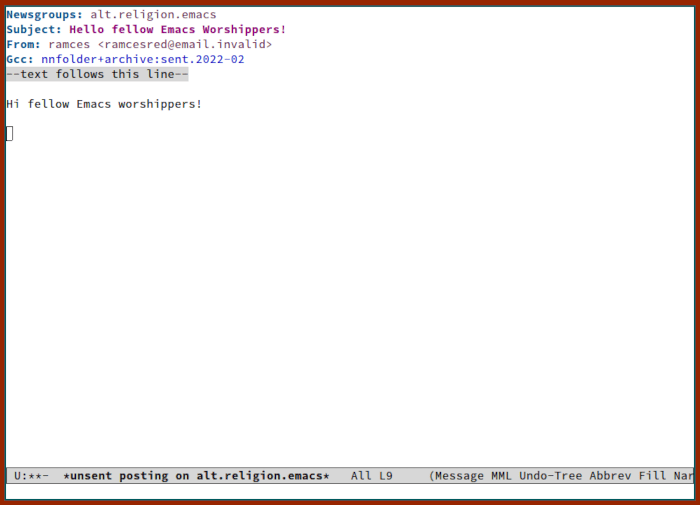Click the email address ramcesred@email.invalid

[x=185, y=45]
